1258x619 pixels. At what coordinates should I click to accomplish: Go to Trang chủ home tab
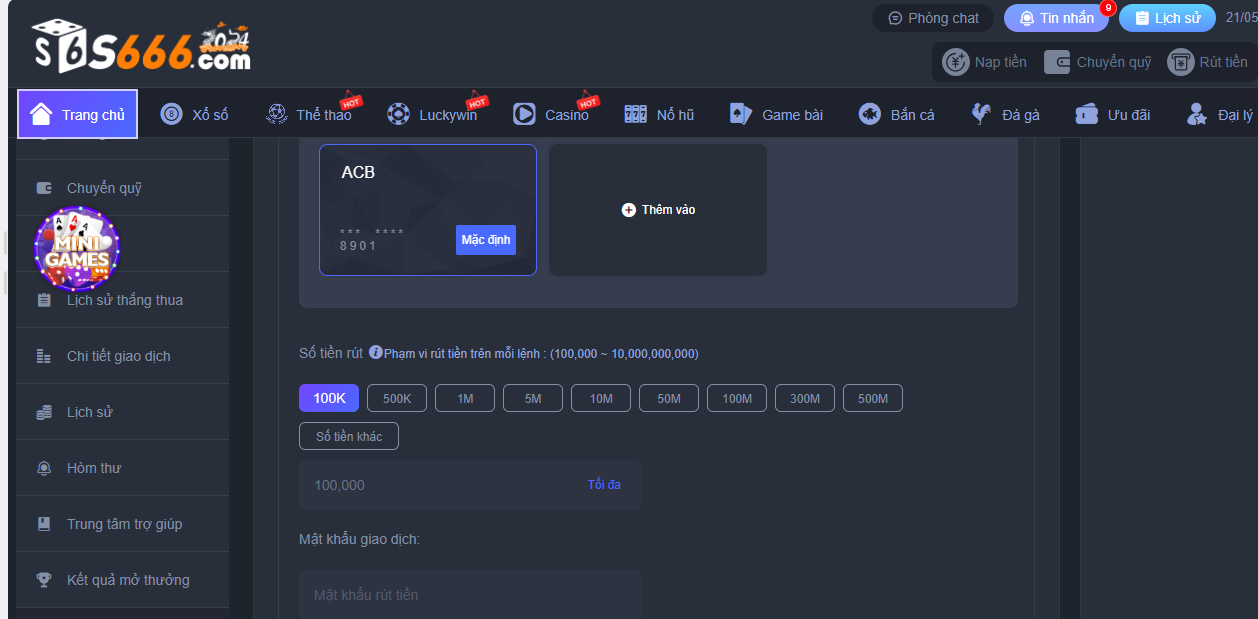click(x=78, y=114)
